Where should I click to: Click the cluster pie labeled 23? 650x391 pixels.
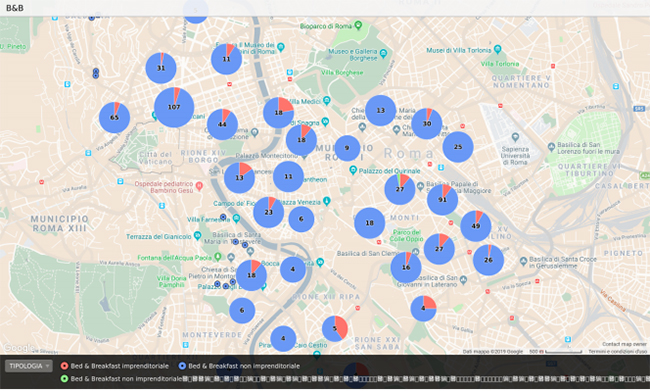[x=269, y=212]
